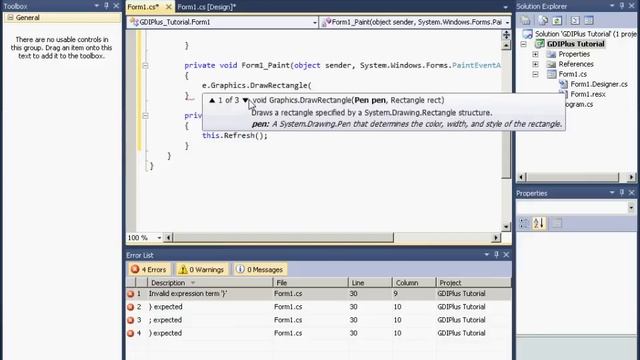
Task: Open the Solution Explorer window position dropdown
Action: pos(612,6)
